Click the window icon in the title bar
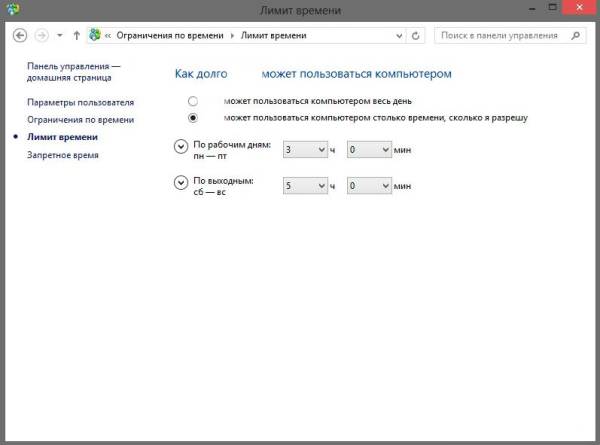600x445 pixels. 13,9
